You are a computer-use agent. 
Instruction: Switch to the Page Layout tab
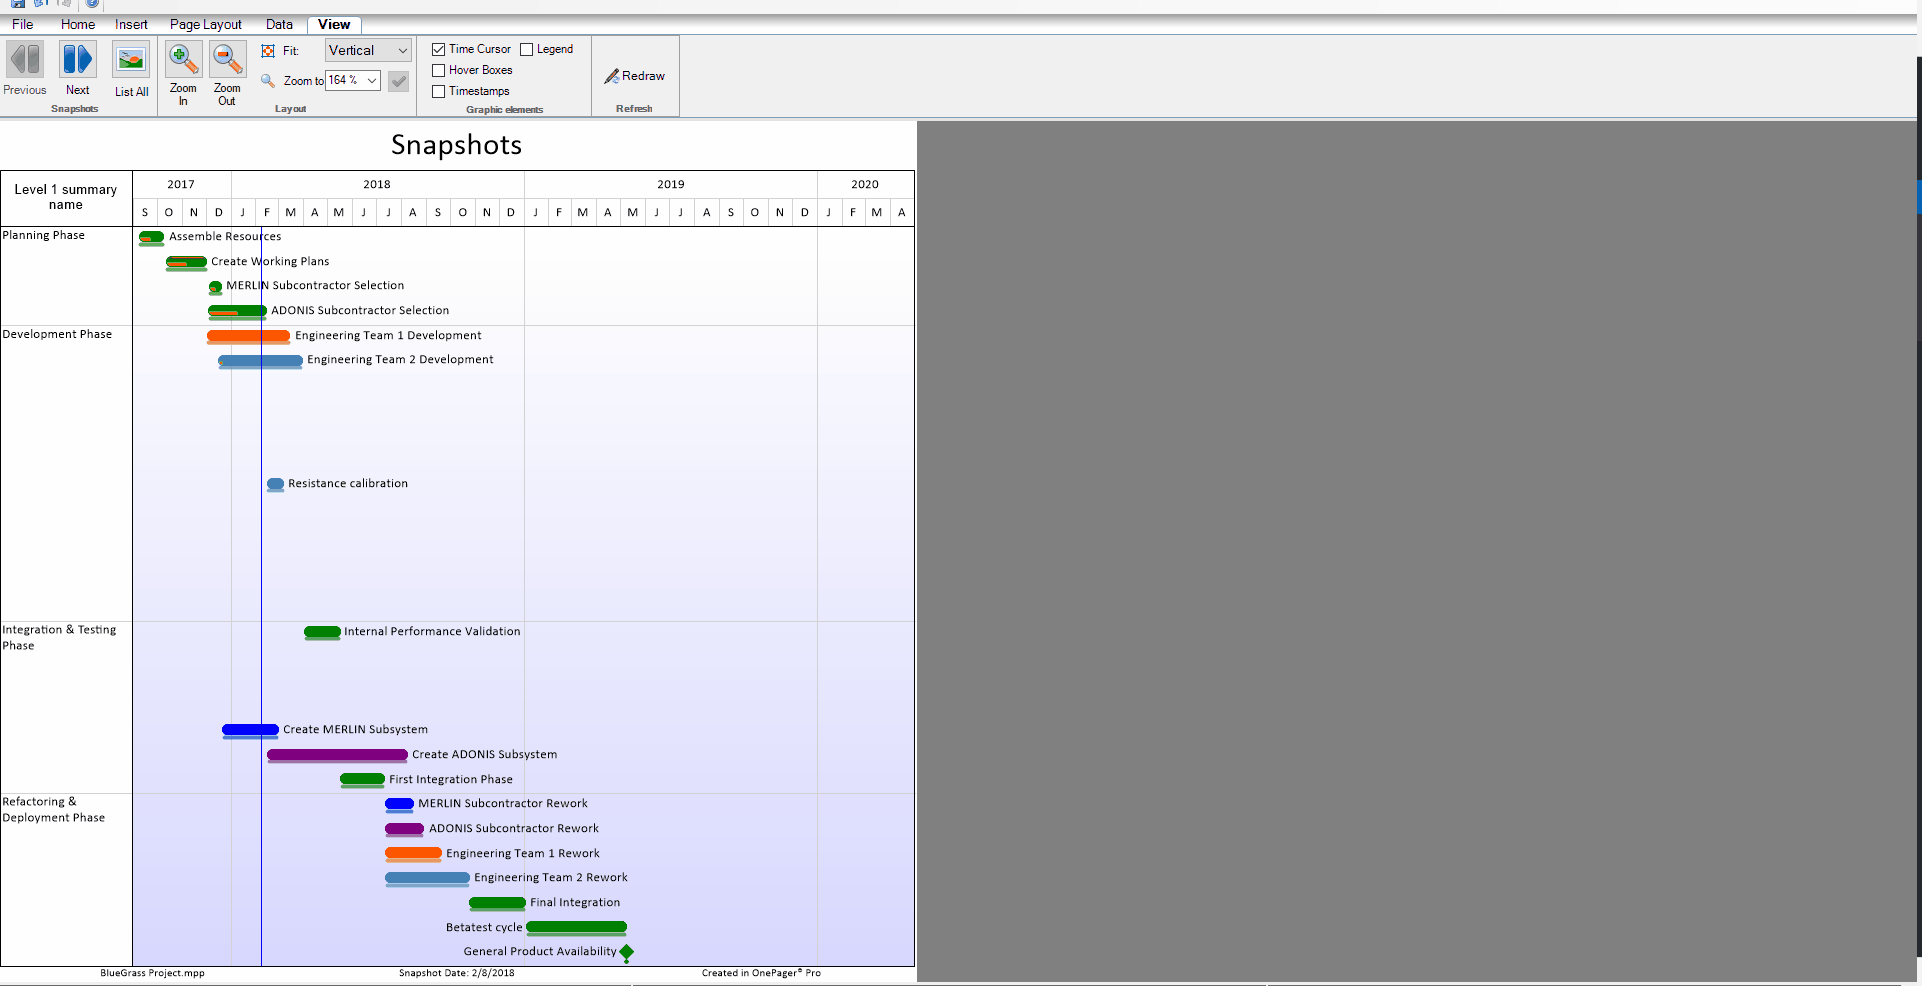tap(206, 24)
